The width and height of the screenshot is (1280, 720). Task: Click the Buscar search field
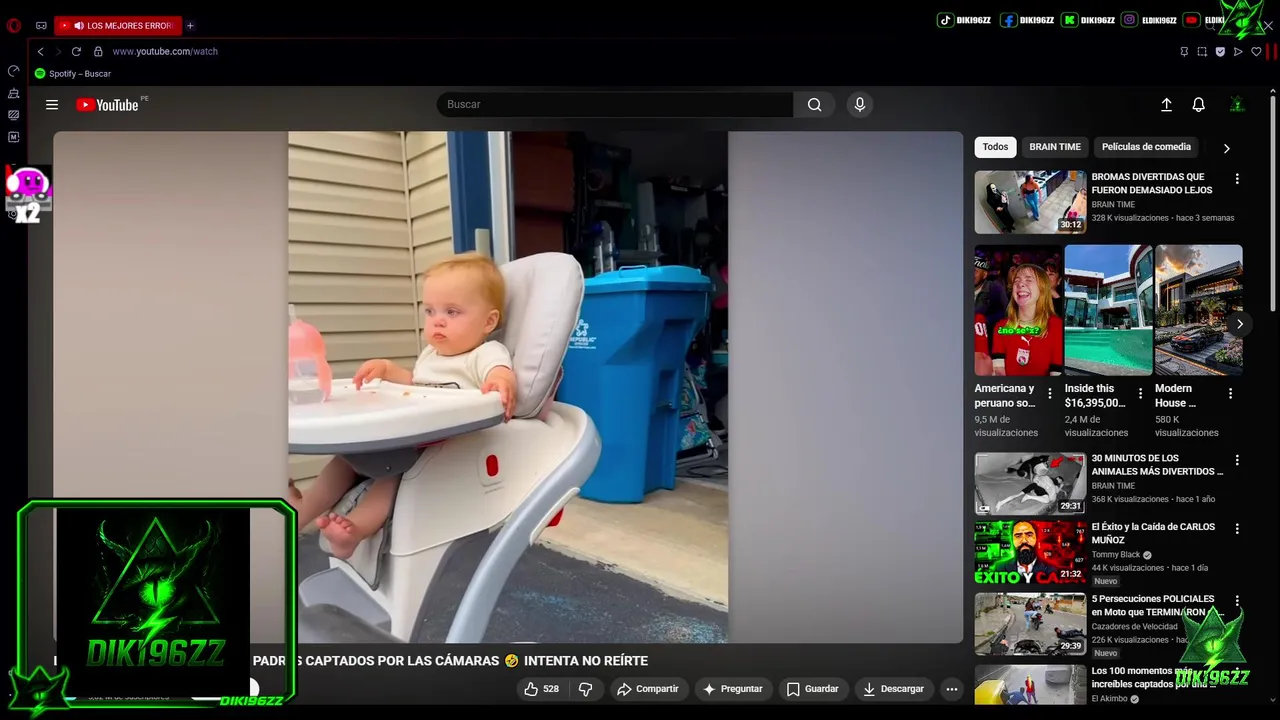coord(615,104)
